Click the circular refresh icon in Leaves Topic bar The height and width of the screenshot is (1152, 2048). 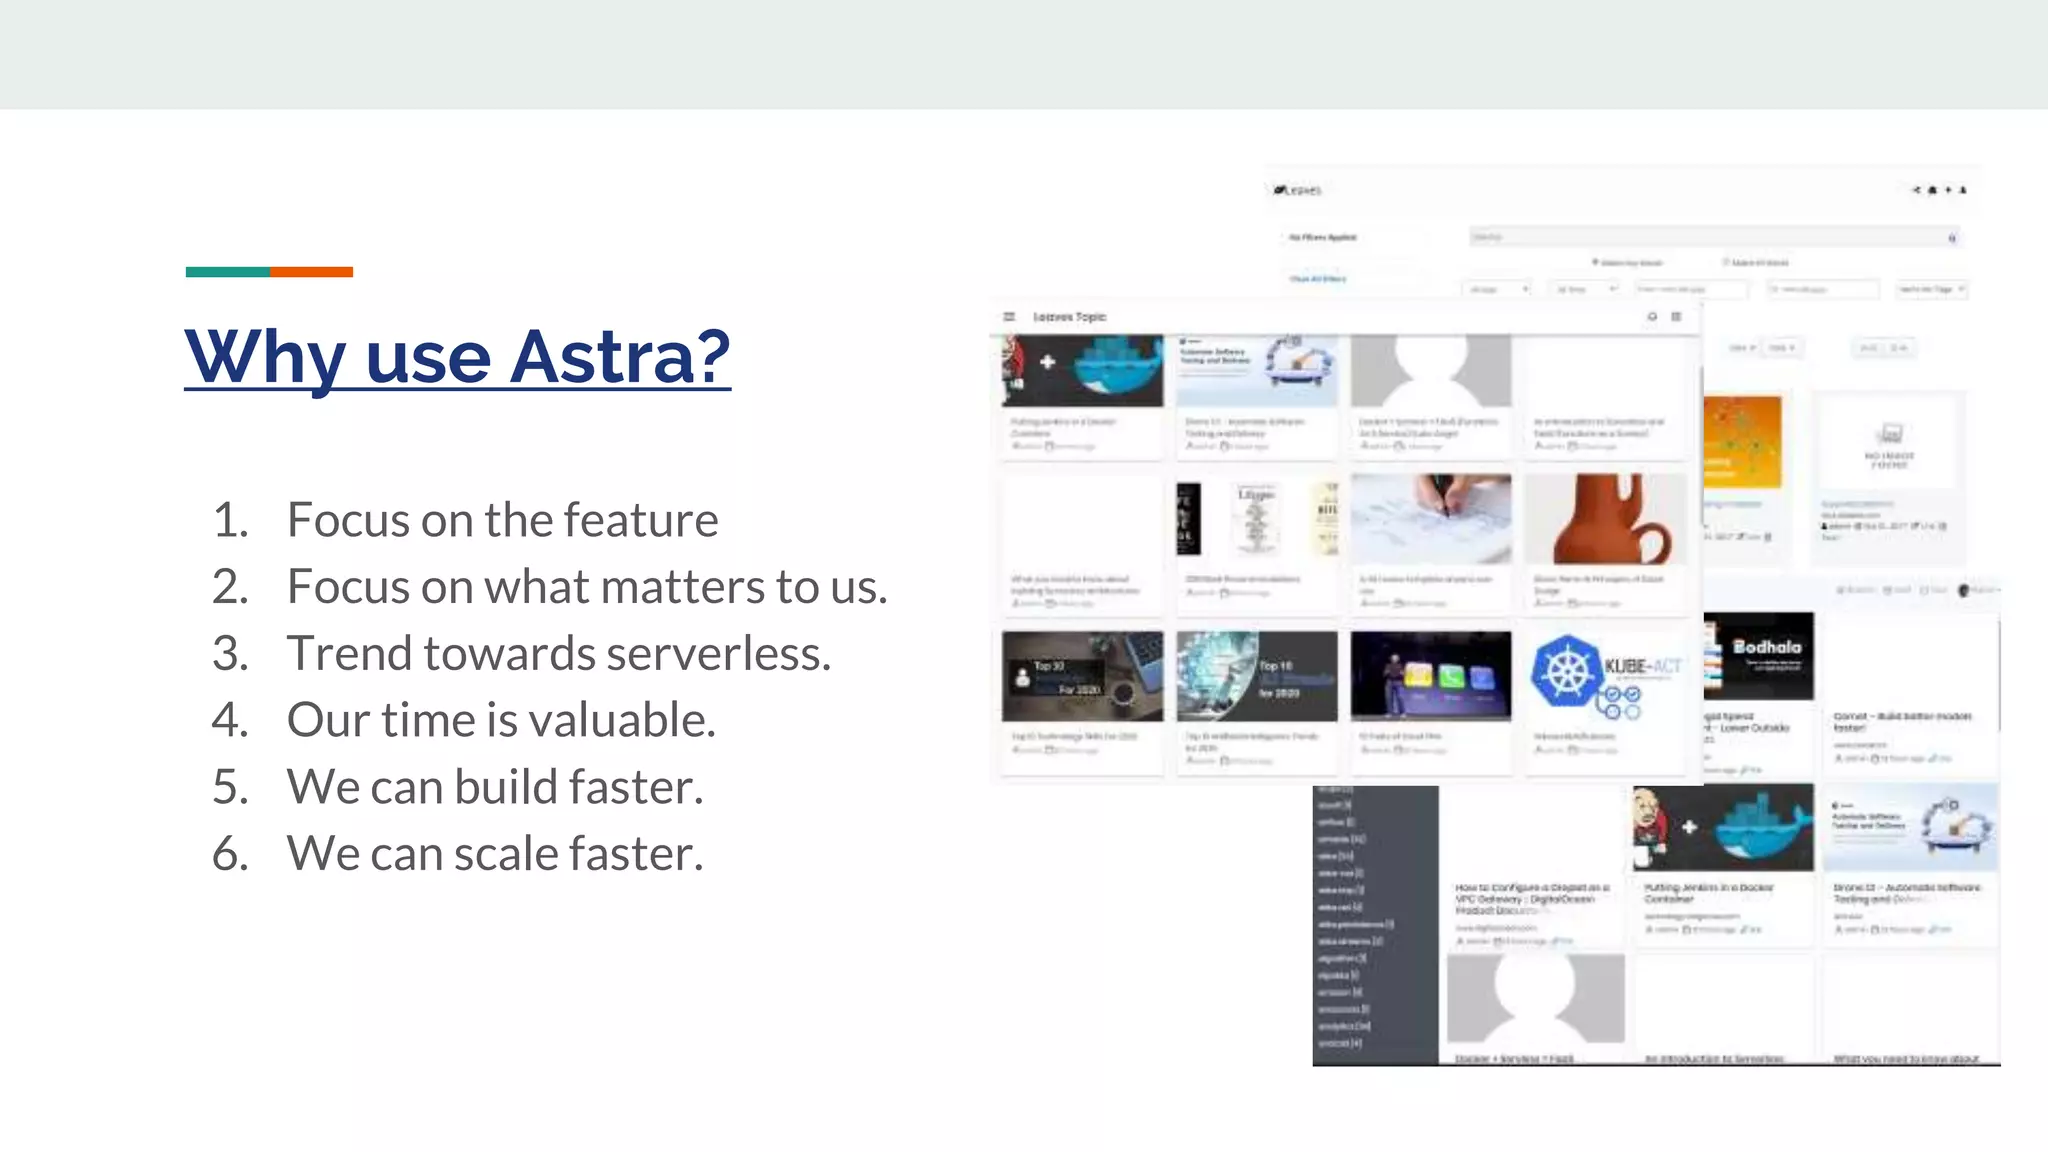(1652, 317)
